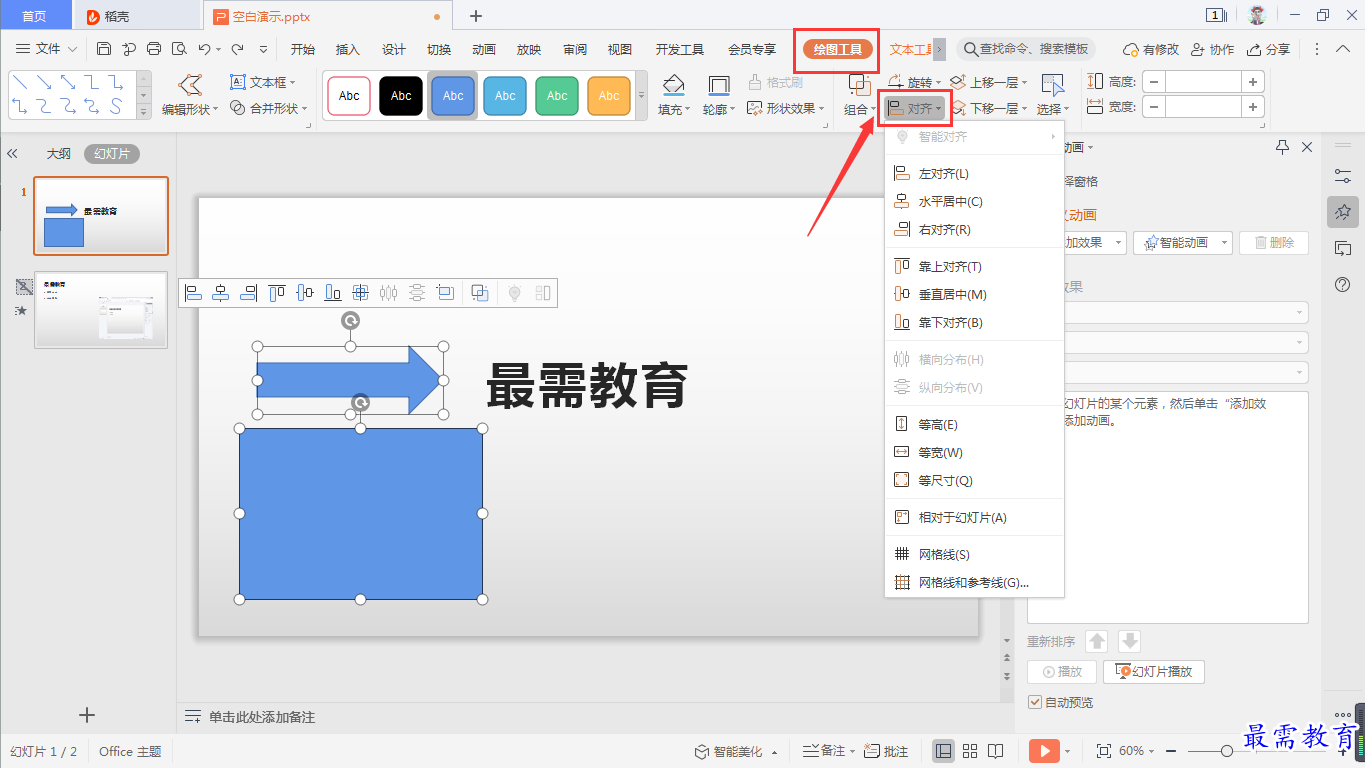
Task: Click align left icon in floating toolbar
Action: 194,293
